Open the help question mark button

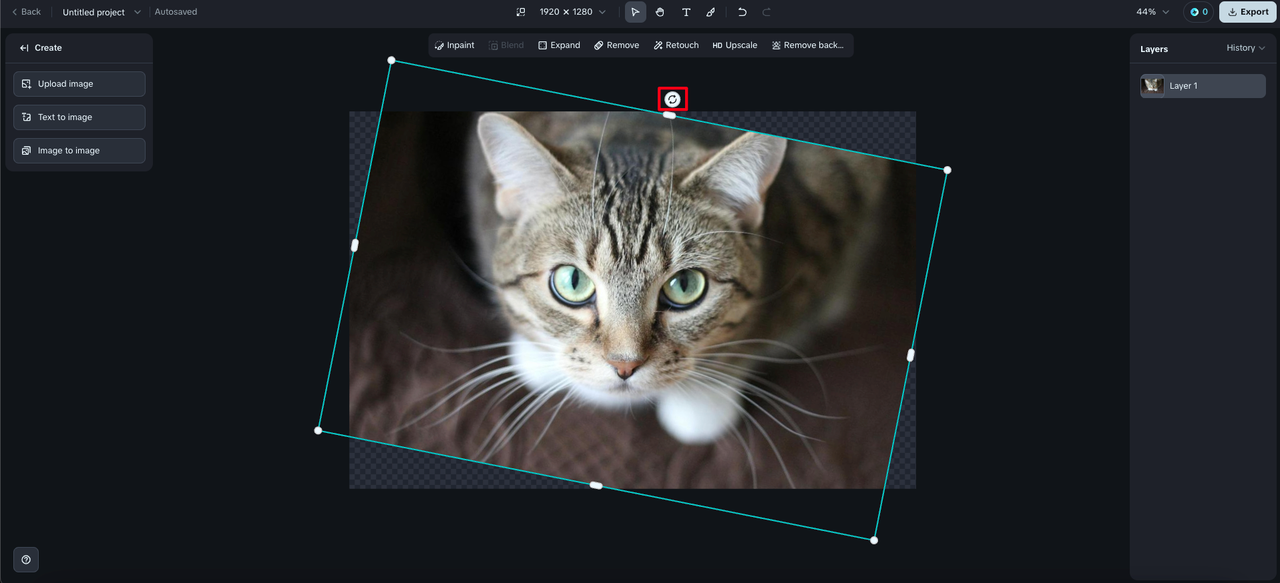pos(26,560)
